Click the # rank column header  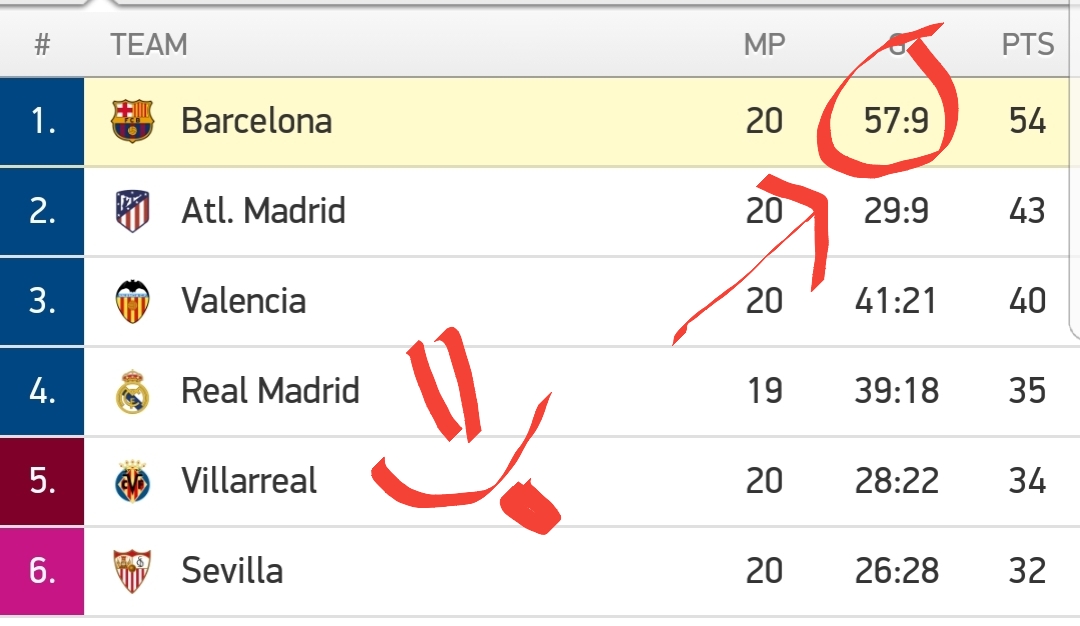42,45
